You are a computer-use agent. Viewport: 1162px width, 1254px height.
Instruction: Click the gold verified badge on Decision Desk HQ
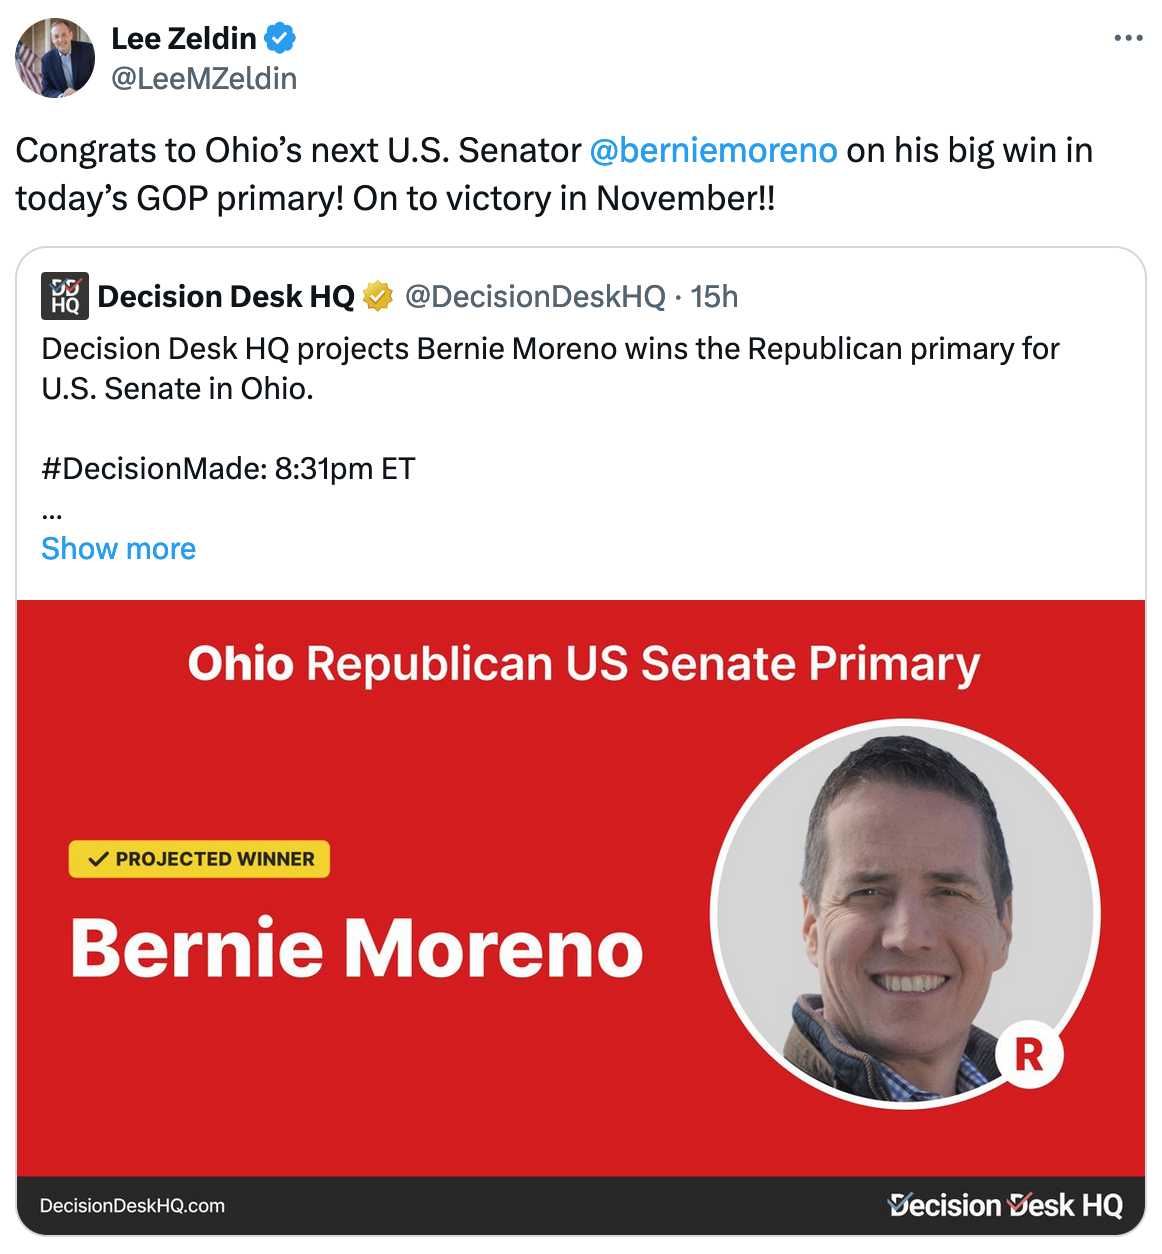click(x=378, y=296)
